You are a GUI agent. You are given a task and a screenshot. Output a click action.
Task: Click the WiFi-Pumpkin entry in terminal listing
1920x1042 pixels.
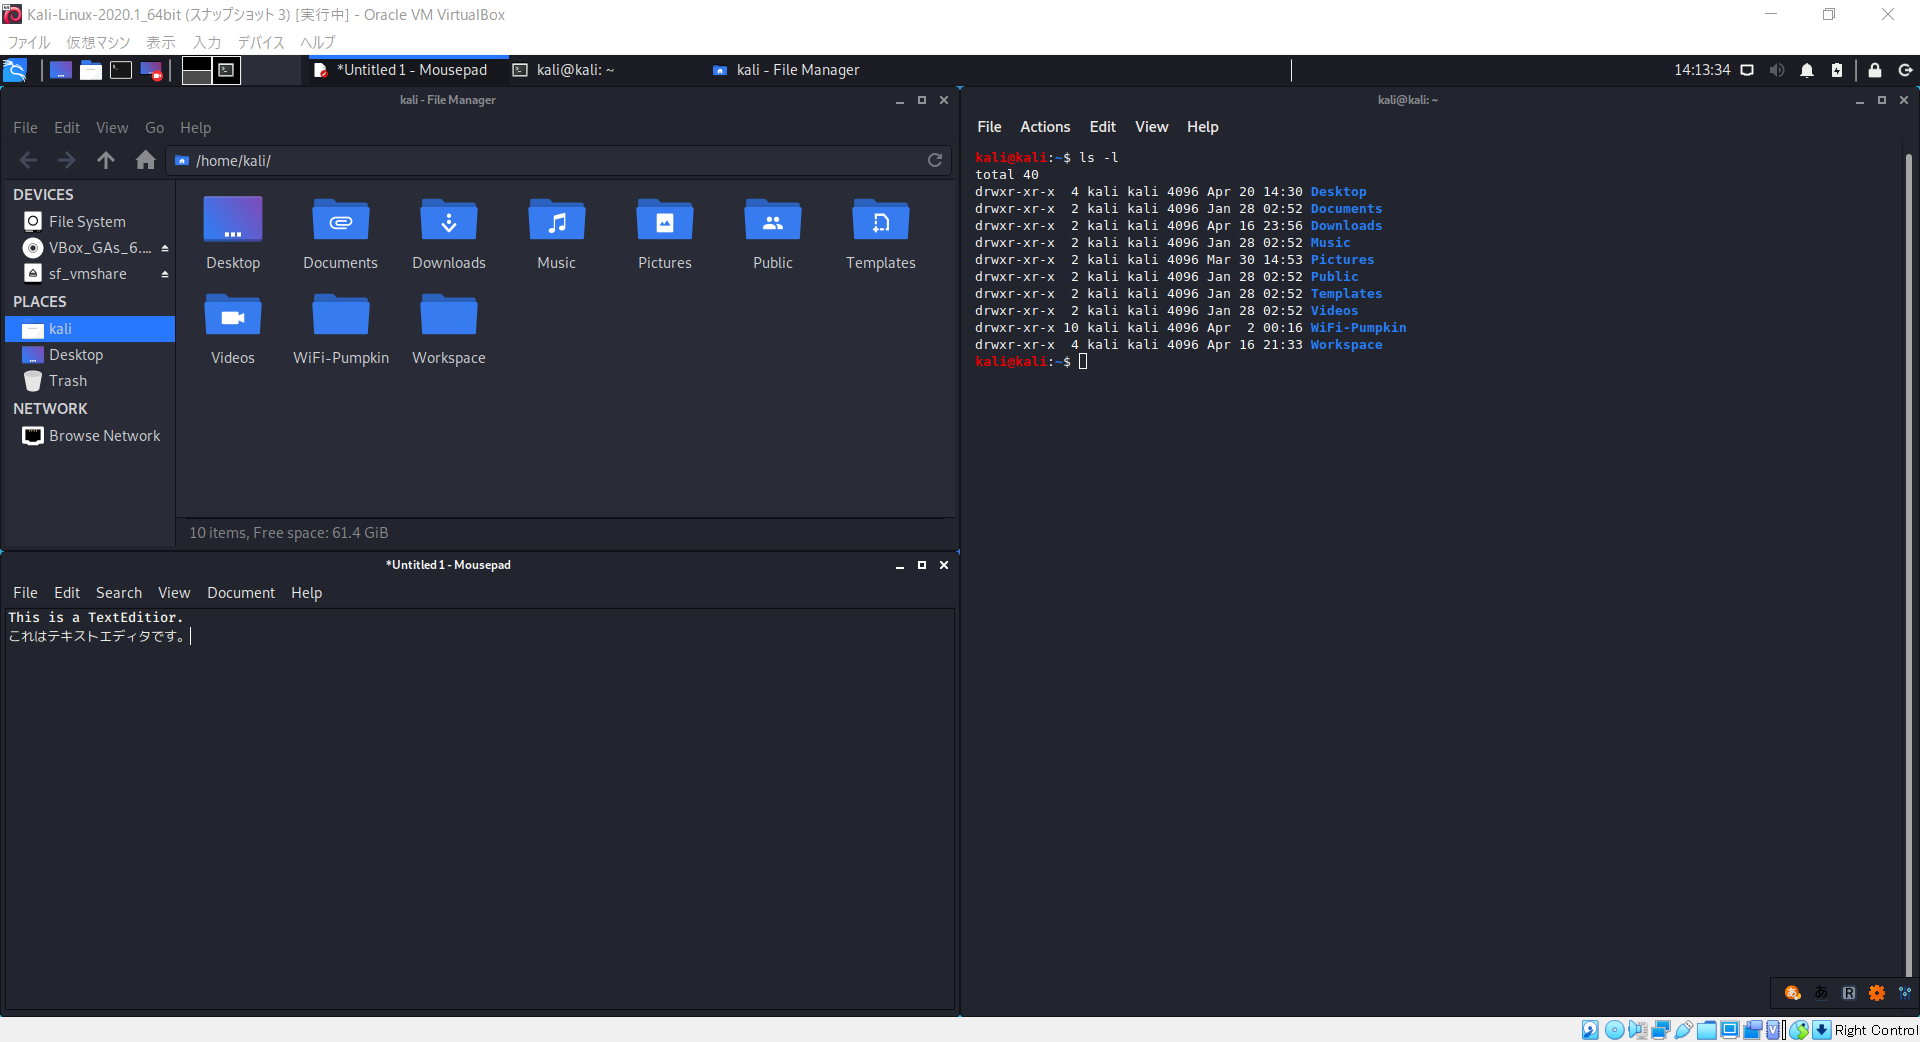(1358, 328)
